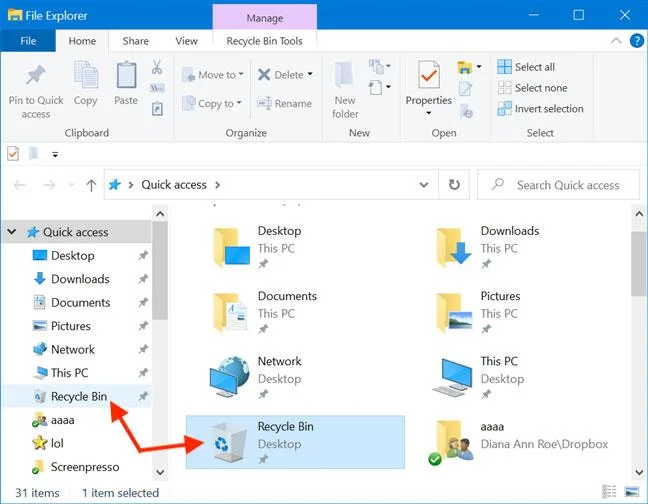648x504 pixels.
Task: Click the Forward navigation arrow
Action: click(x=49, y=185)
